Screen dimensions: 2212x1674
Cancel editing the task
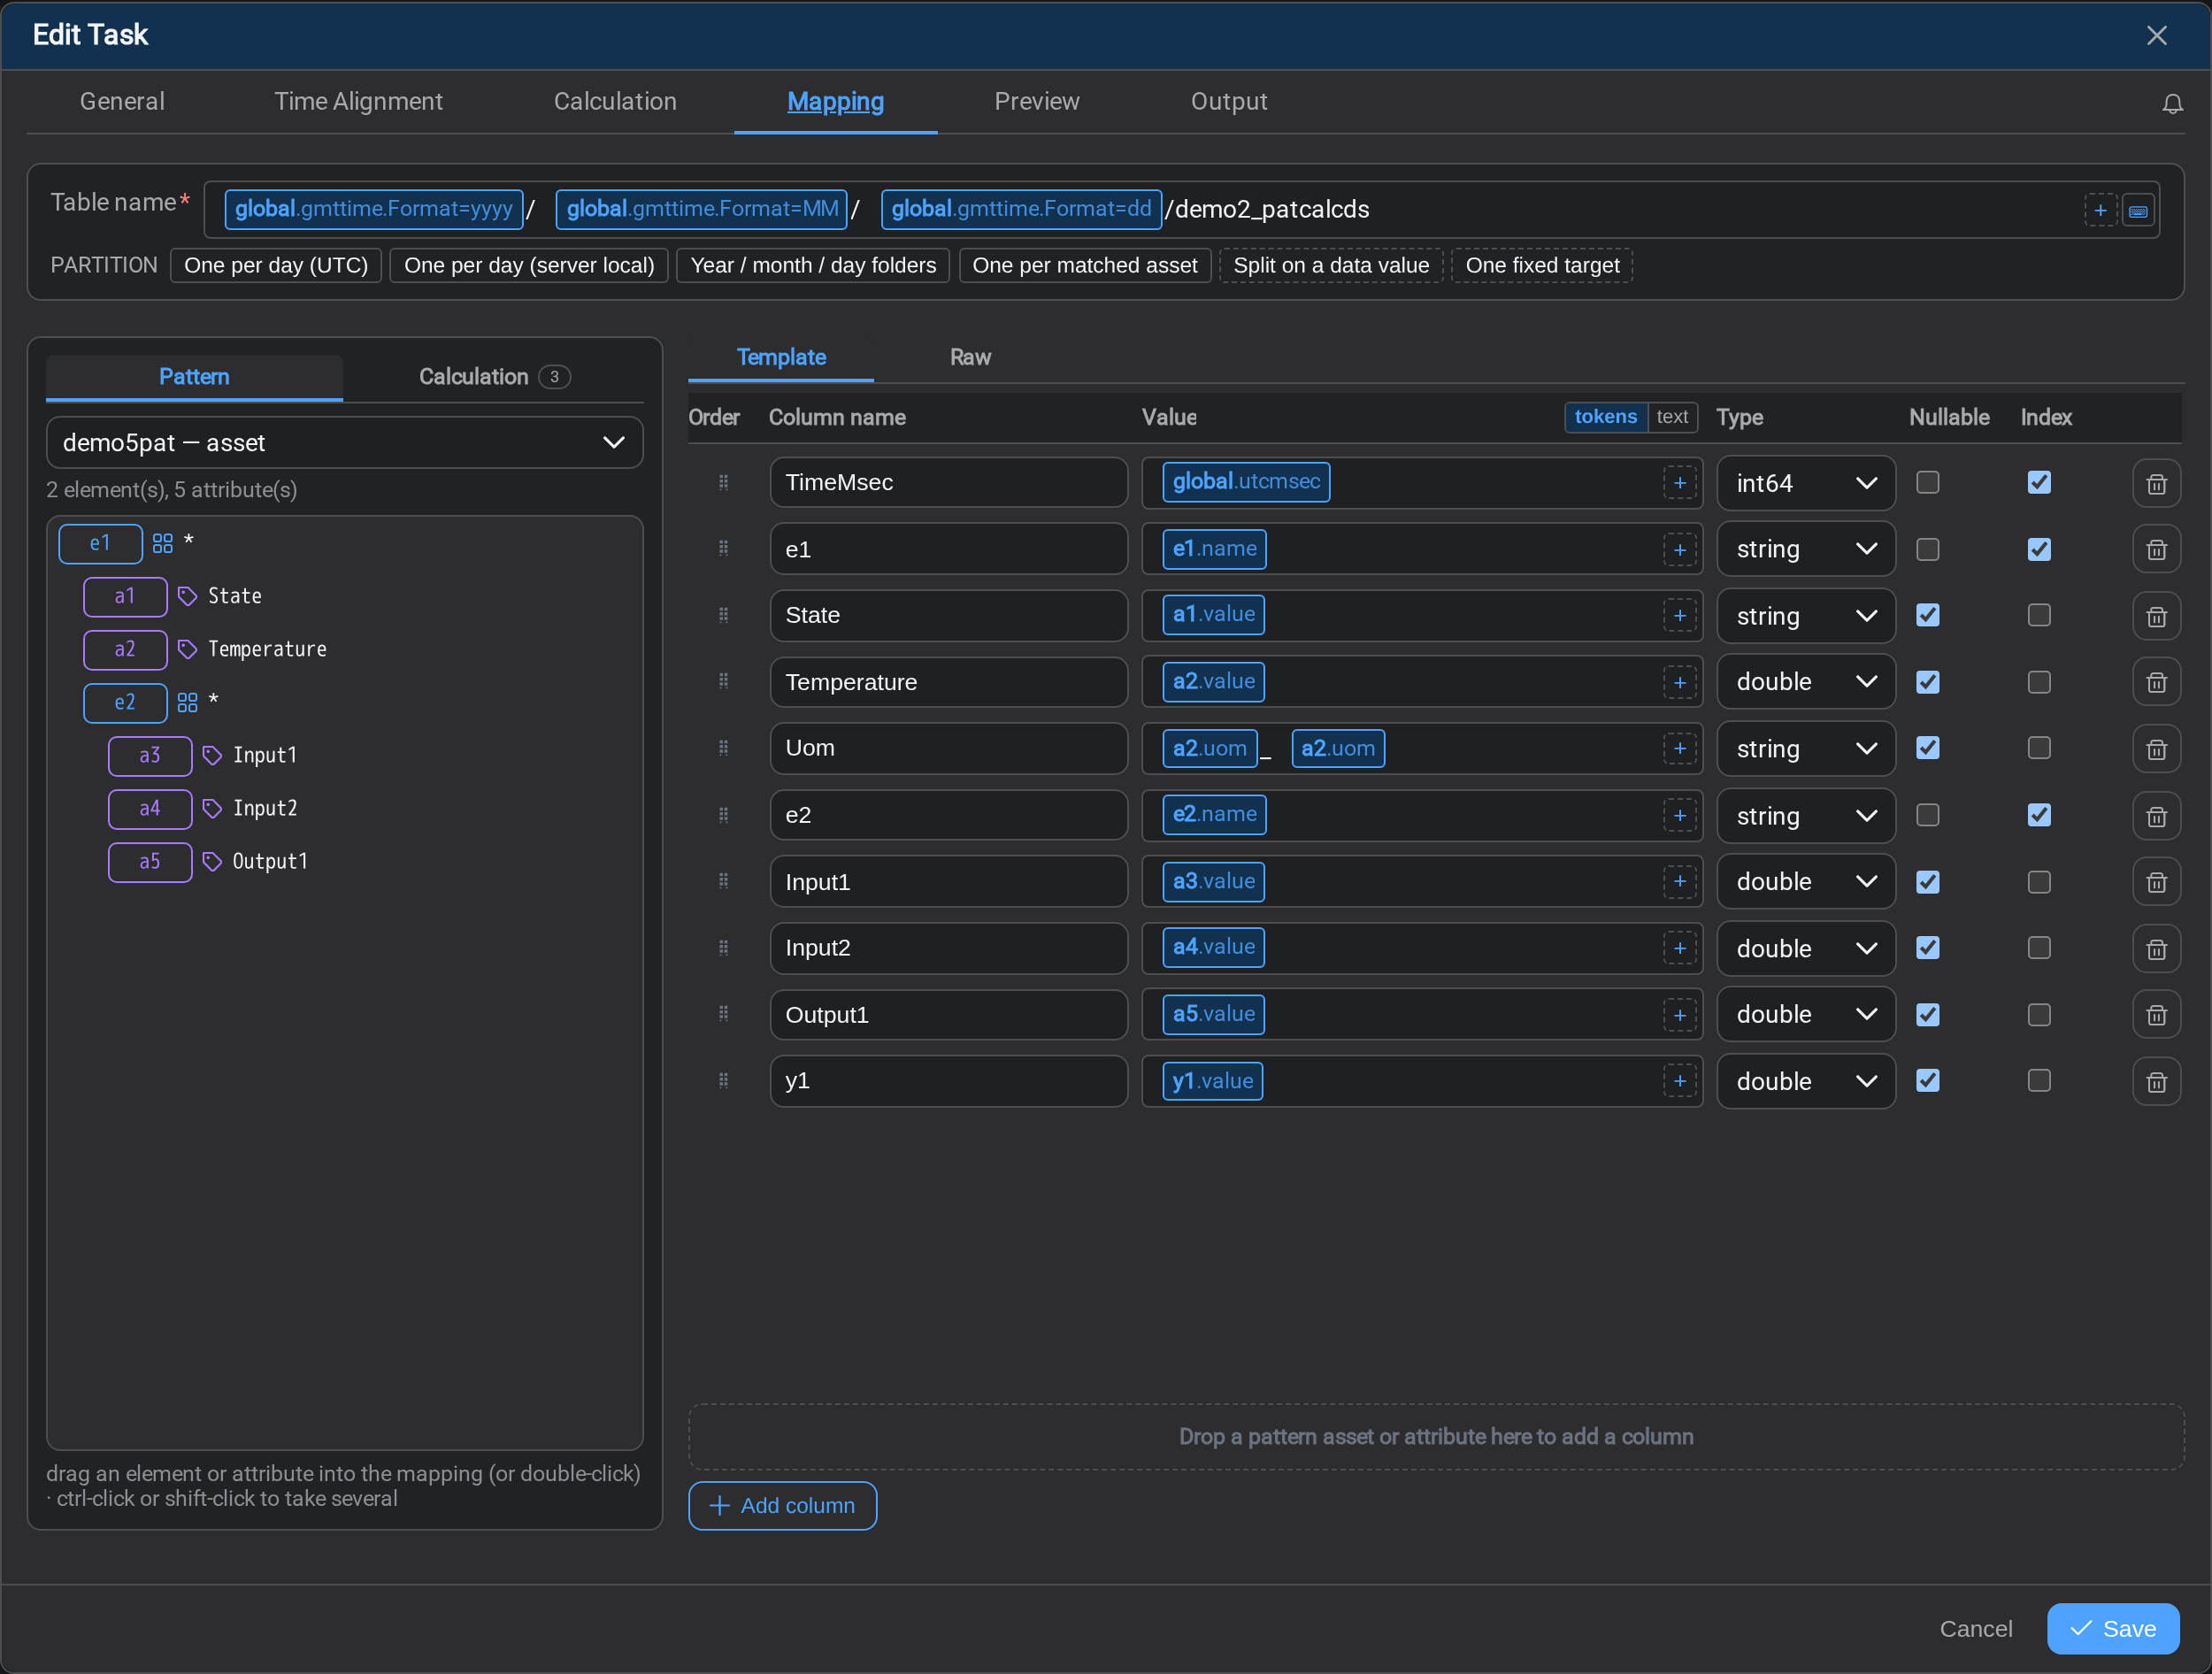(1975, 1629)
